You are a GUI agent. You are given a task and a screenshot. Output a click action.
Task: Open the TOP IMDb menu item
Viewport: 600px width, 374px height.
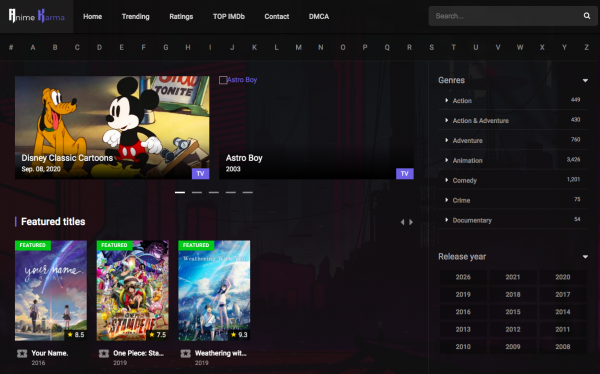[229, 16]
